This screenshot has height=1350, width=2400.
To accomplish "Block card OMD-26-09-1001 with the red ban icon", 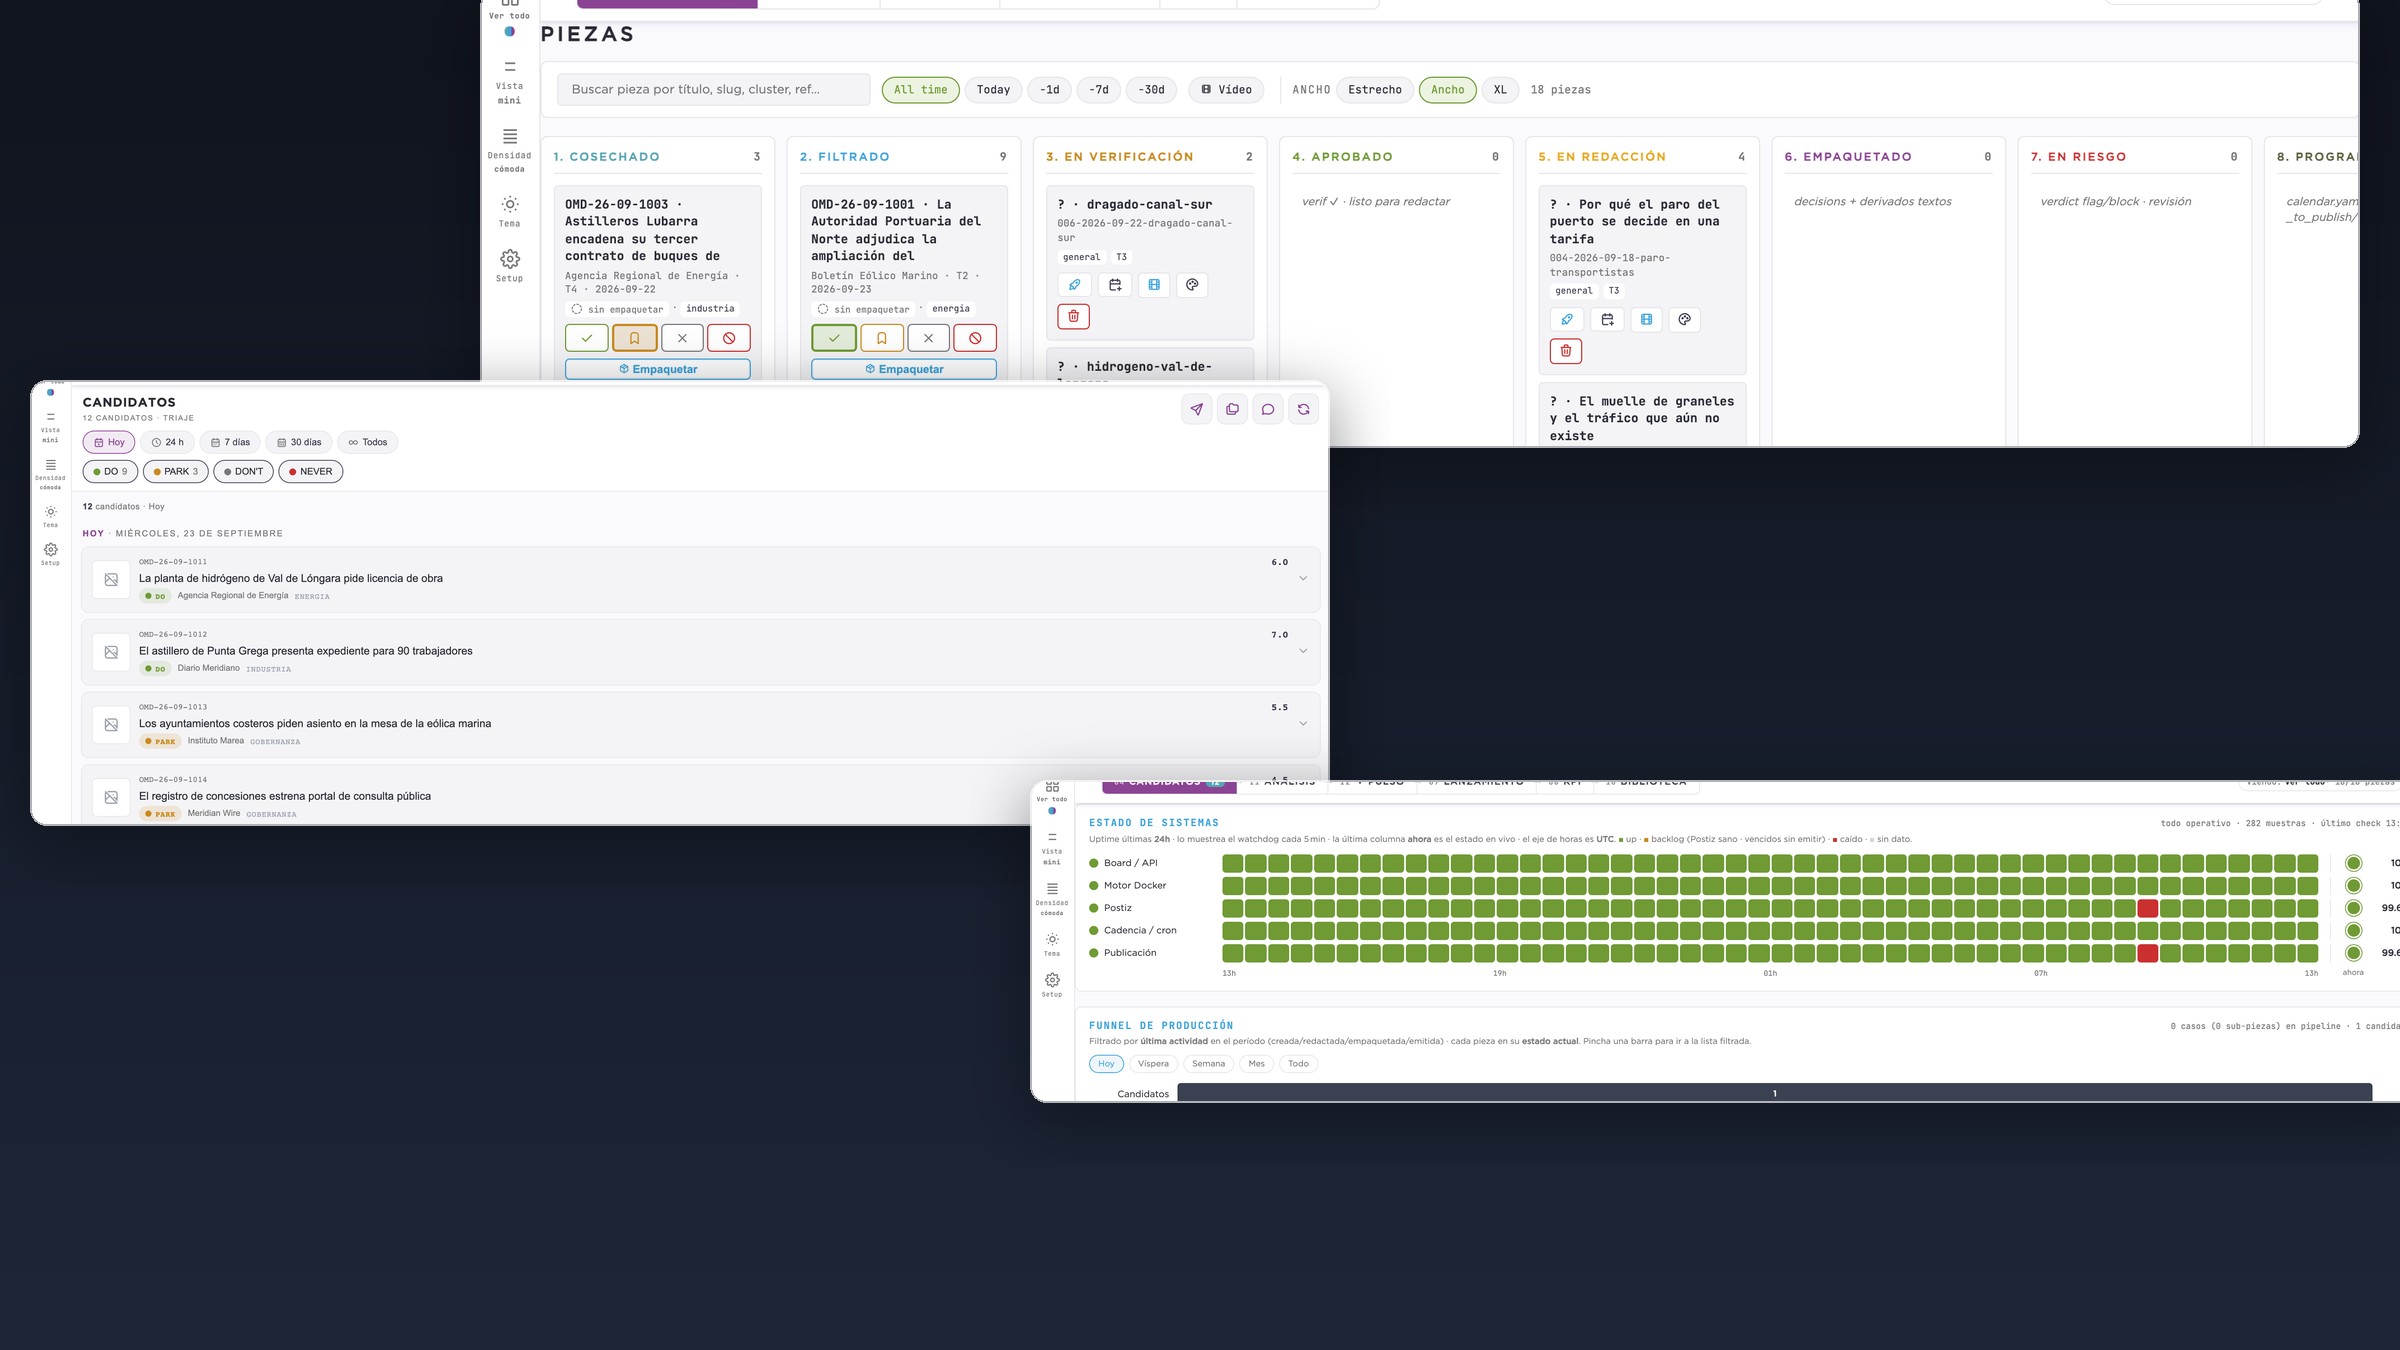I will coord(975,338).
